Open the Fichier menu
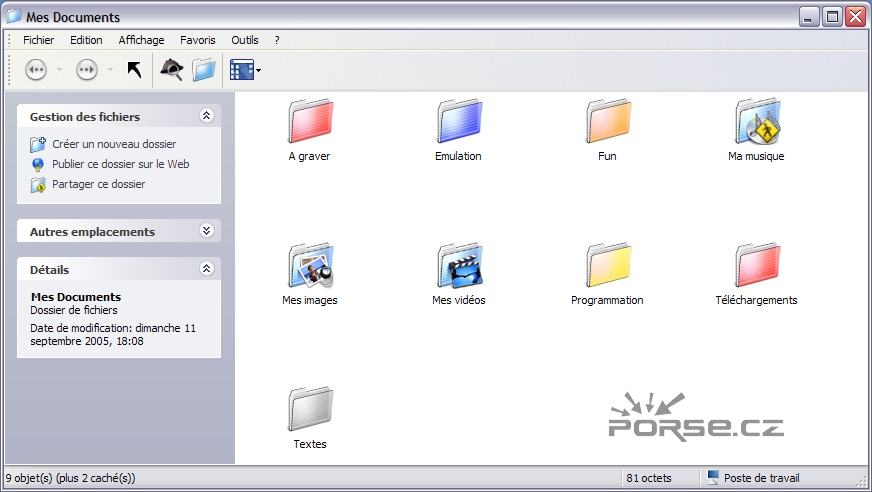This screenshot has height=492, width=872. click(x=39, y=40)
